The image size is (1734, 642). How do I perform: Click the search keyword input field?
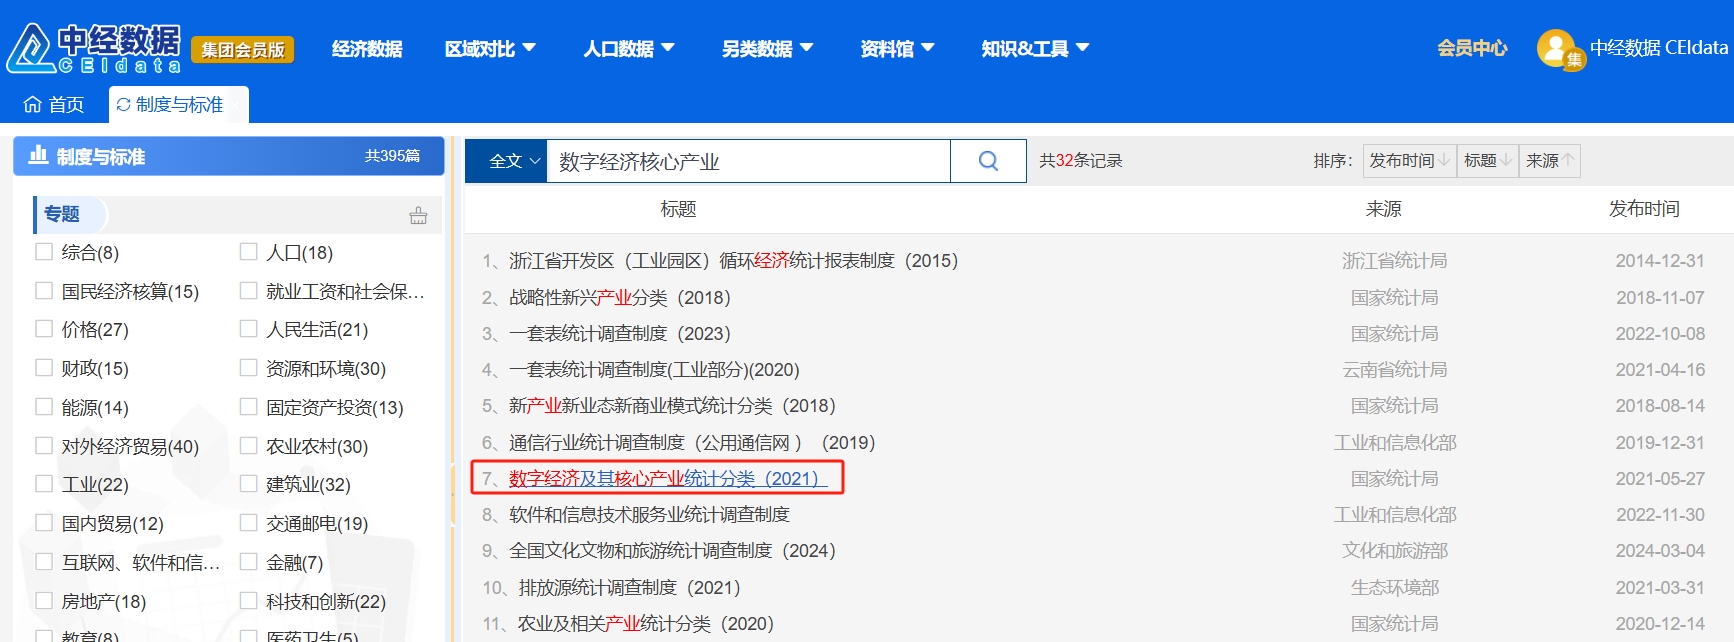pyautogui.click(x=748, y=161)
